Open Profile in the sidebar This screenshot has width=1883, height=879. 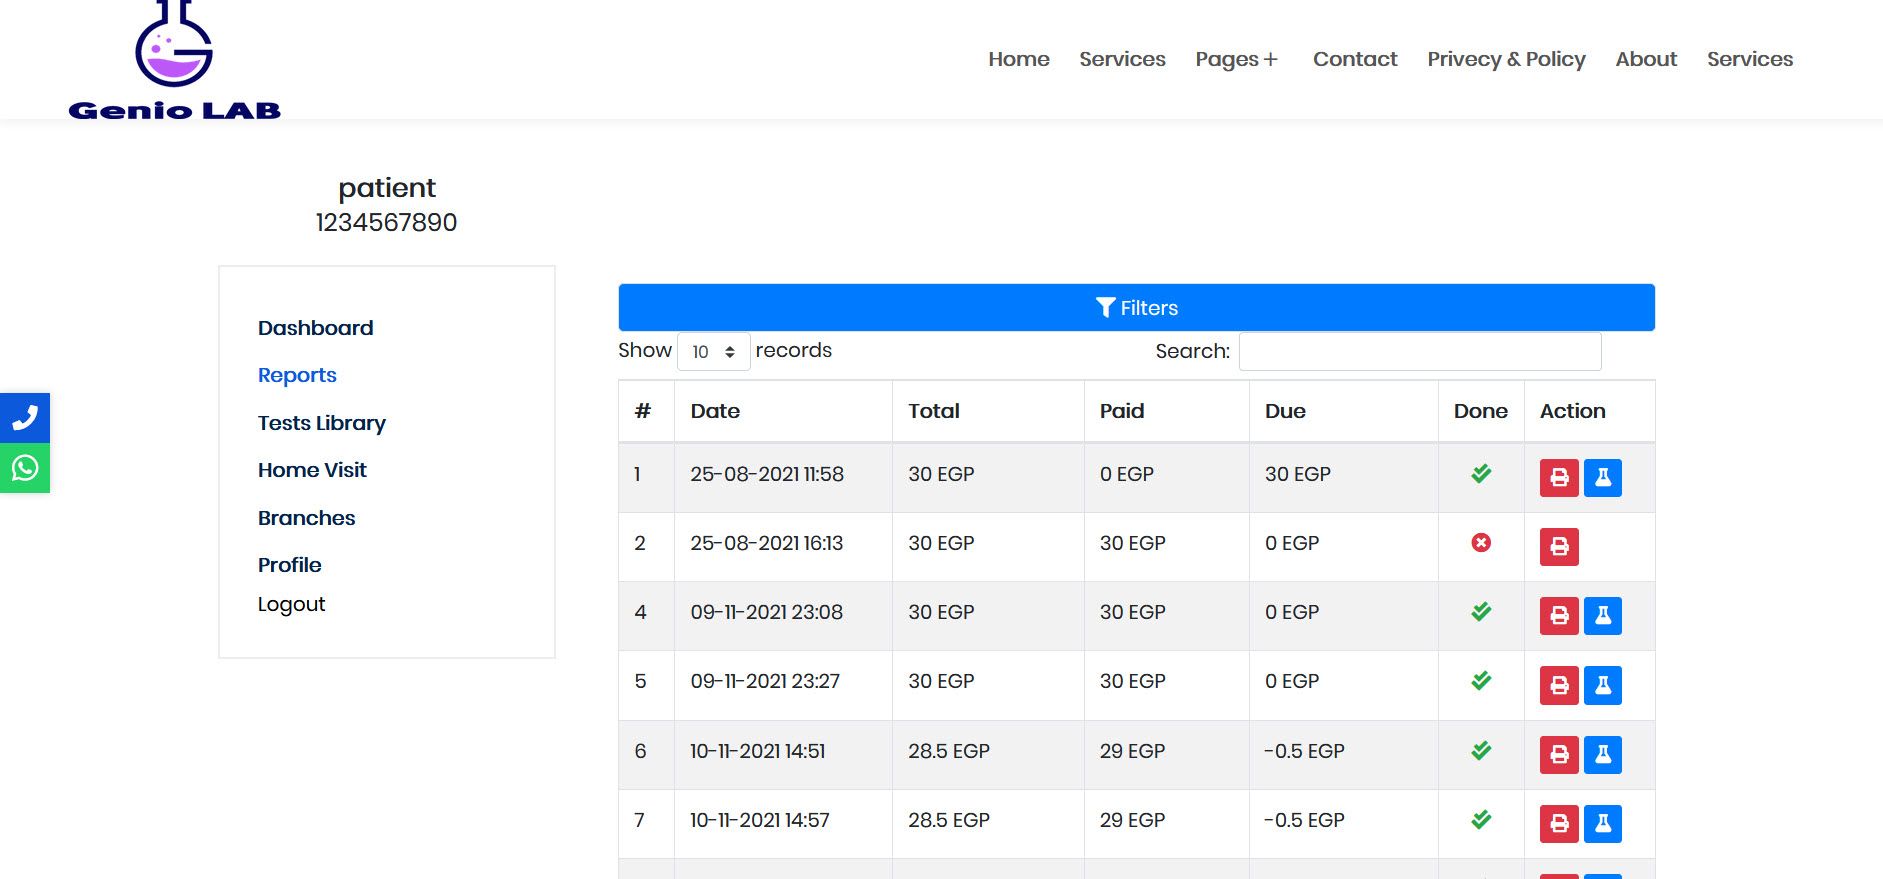[x=289, y=565]
